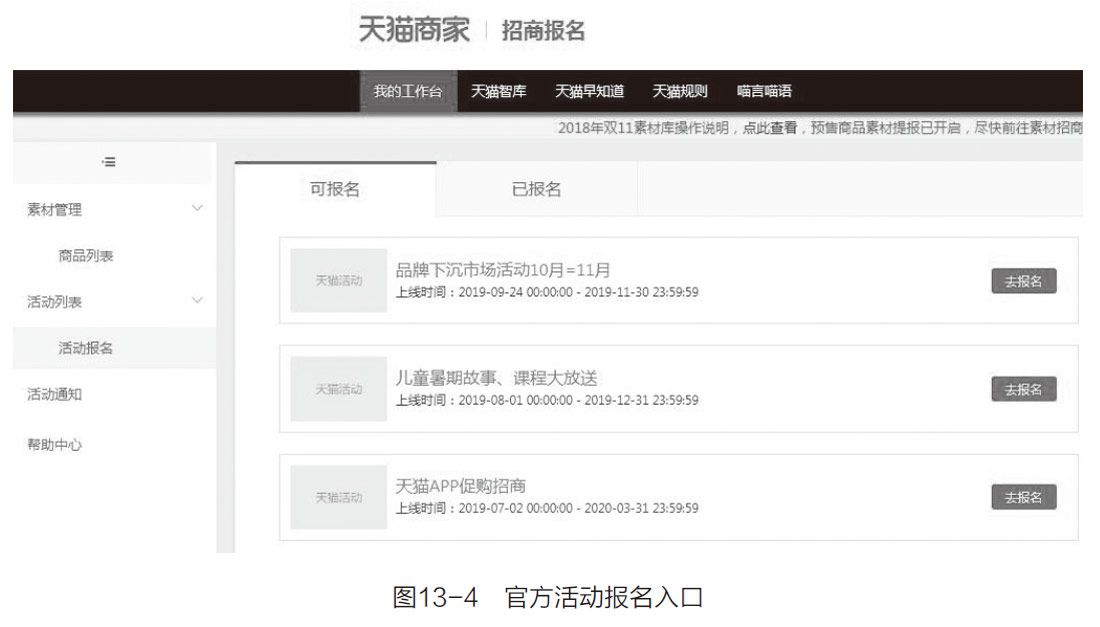Click the thumbnail of 天猫APP促购招商 activity

pyautogui.click(x=338, y=497)
